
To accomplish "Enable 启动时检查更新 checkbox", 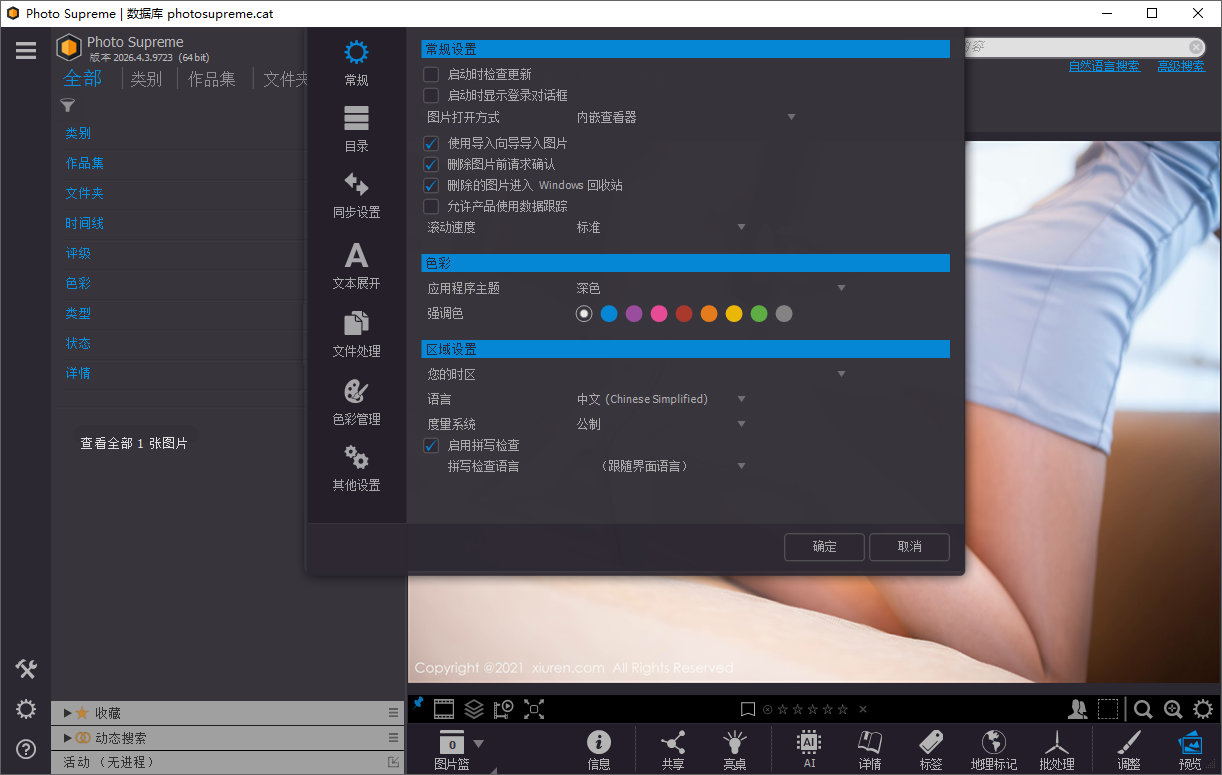I will click(x=431, y=74).
